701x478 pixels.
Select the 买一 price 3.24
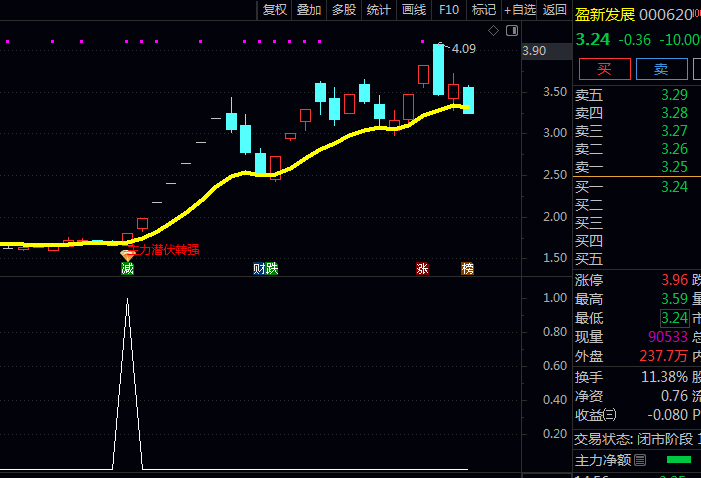tap(674, 186)
